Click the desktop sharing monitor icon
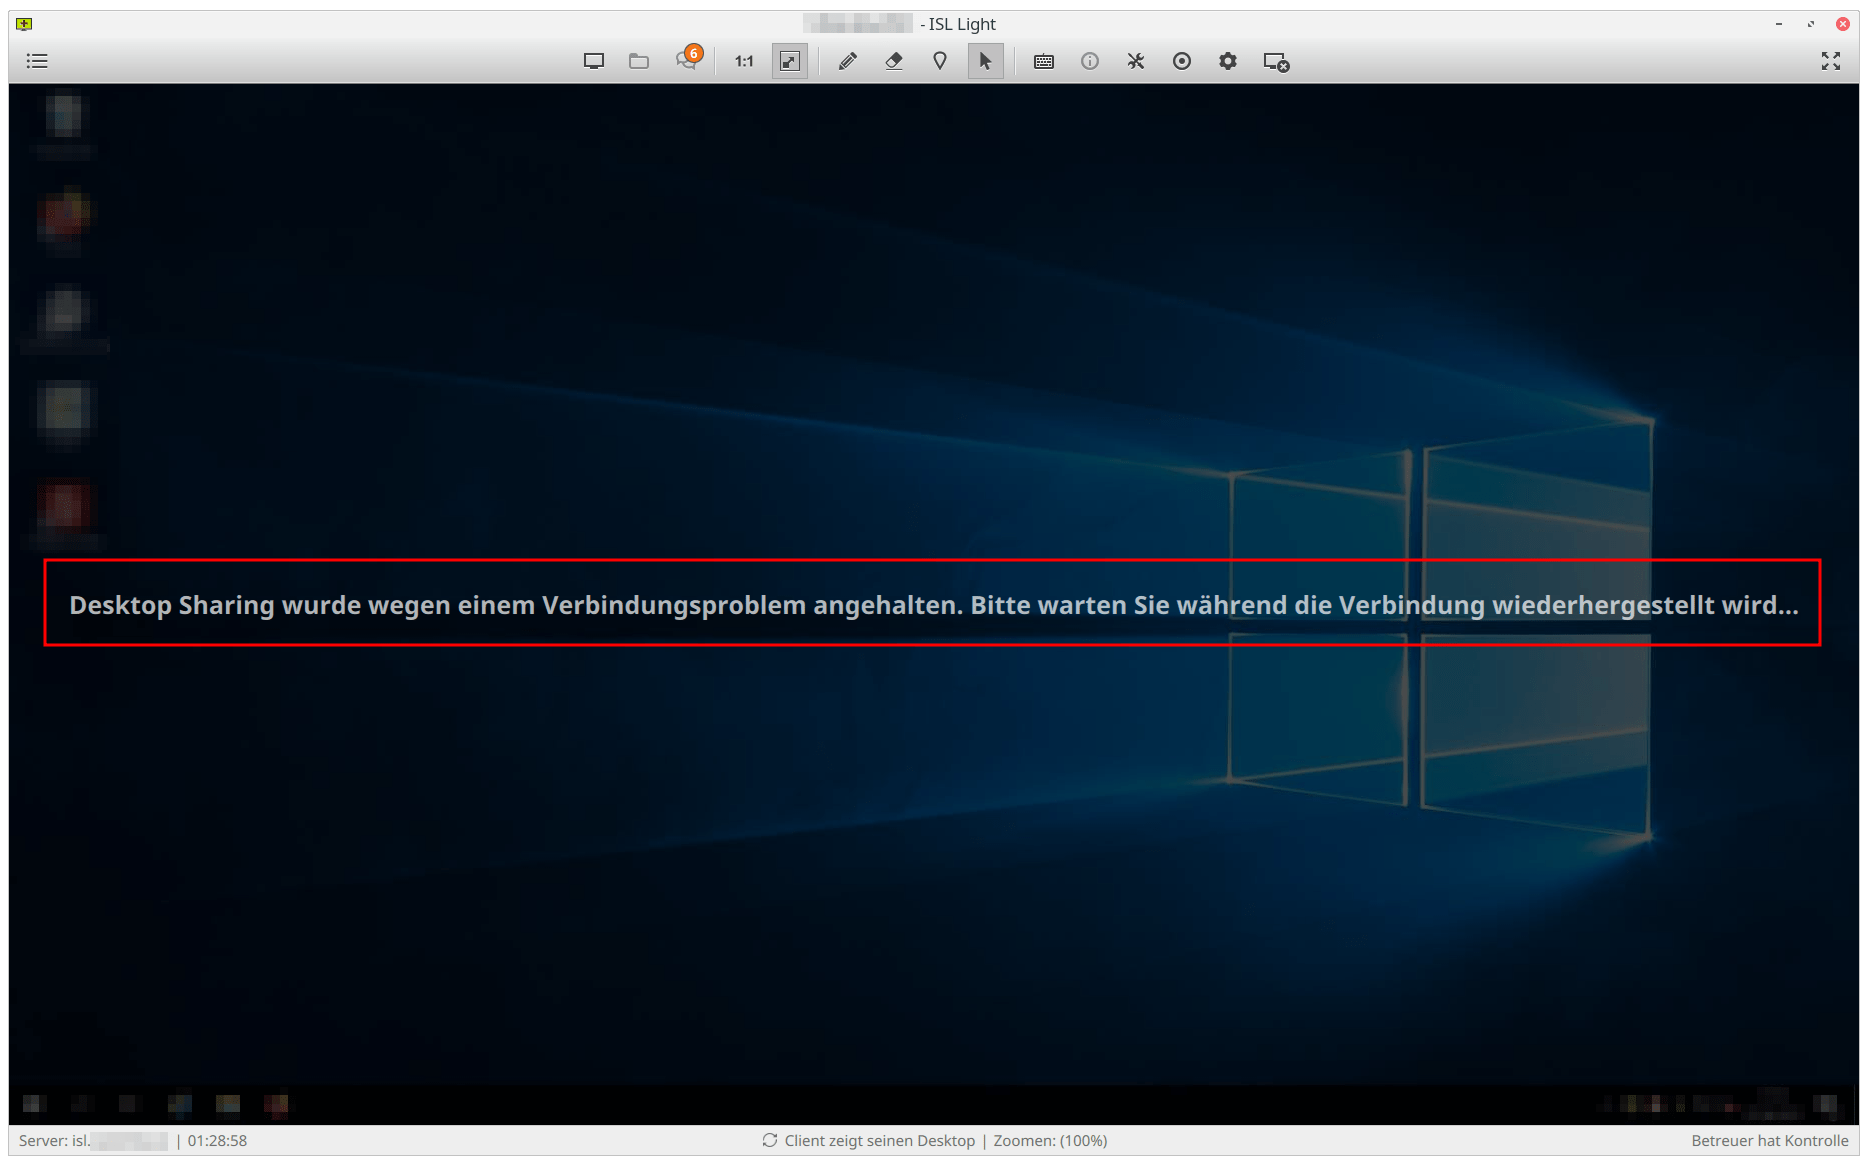This screenshot has height=1165, width=1869. coord(594,61)
